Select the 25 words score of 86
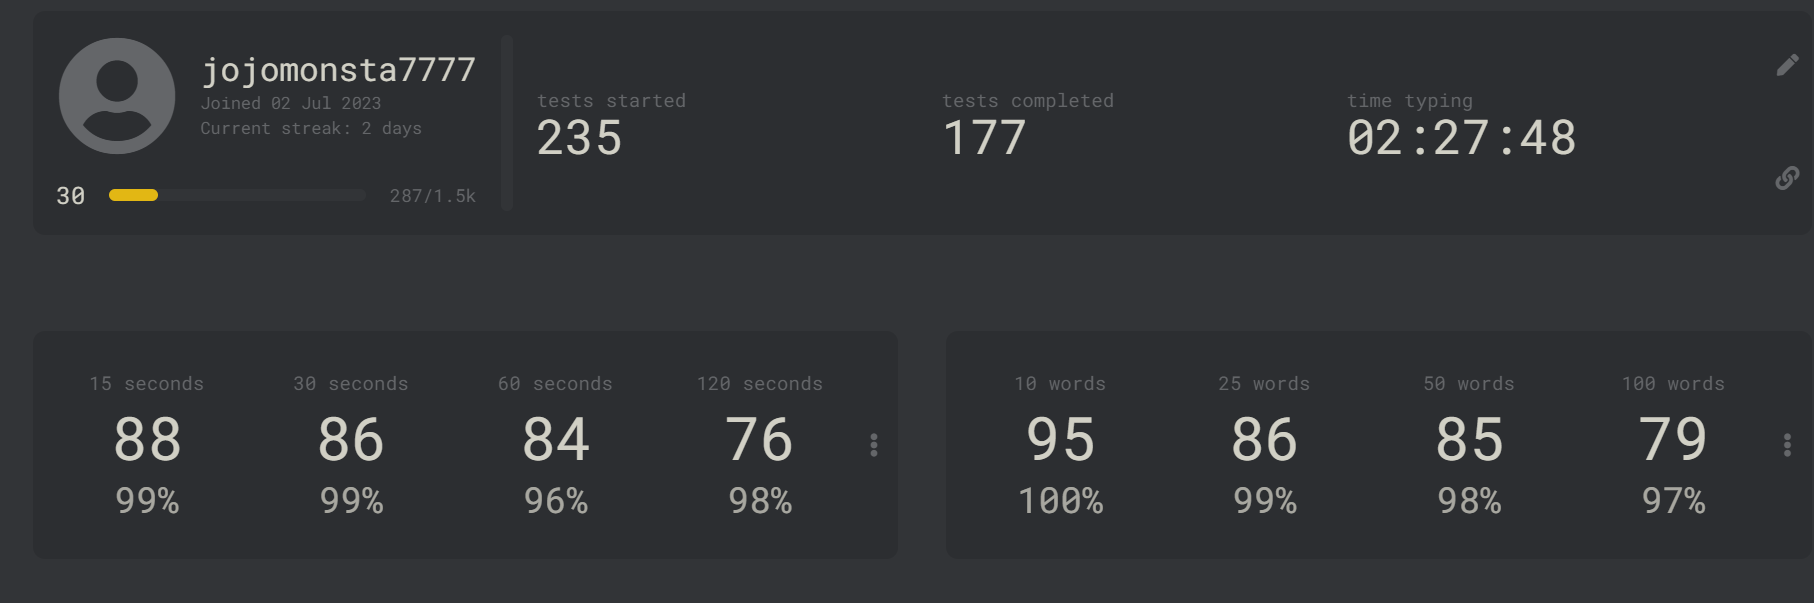The height and width of the screenshot is (603, 1814). (1264, 440)
